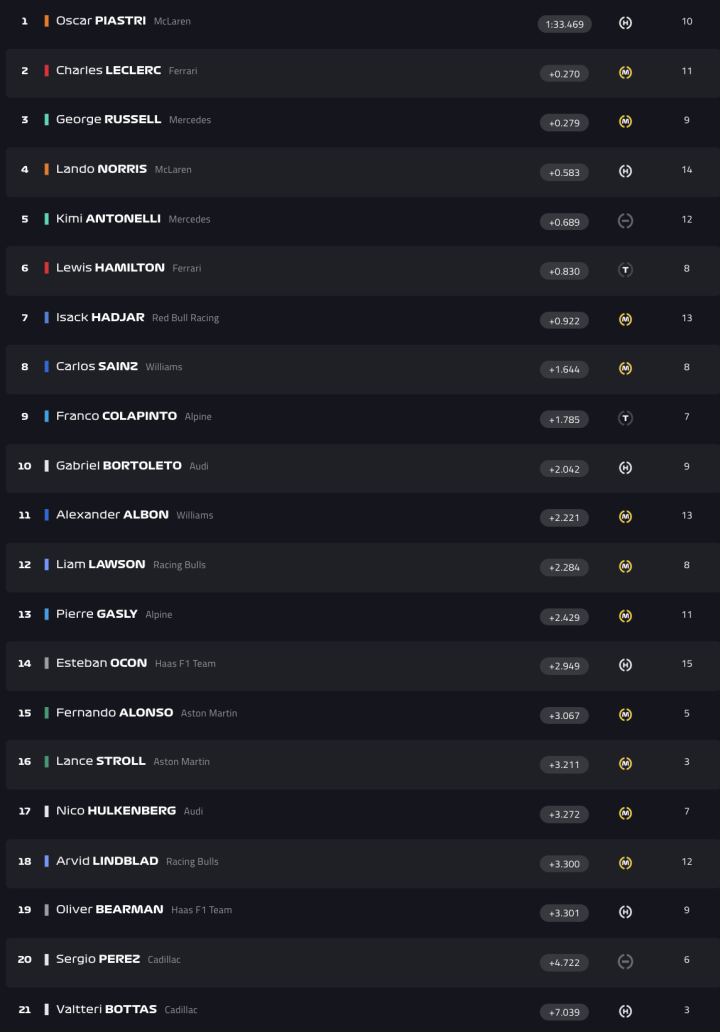720x1032 pixels.
Task: Click the lap count 15 in Ocon's row
Action: (x=687, y=664)
